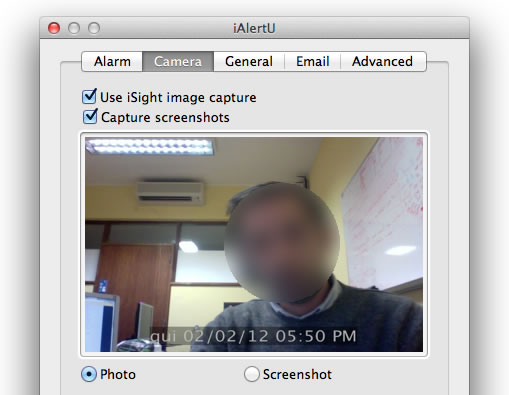Viewport: 509px width, 395px height.
Task: Zoom the iAlertU window
Action: coord(94,28)
